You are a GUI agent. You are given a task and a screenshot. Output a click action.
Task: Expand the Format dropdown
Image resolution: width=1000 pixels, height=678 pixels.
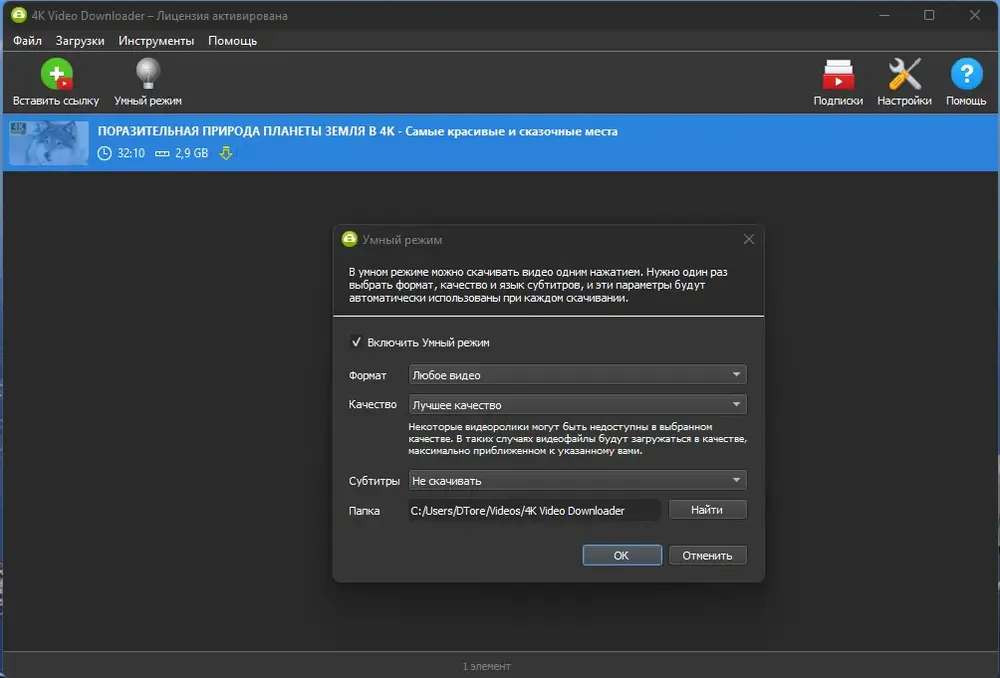[x=578, y=375]
